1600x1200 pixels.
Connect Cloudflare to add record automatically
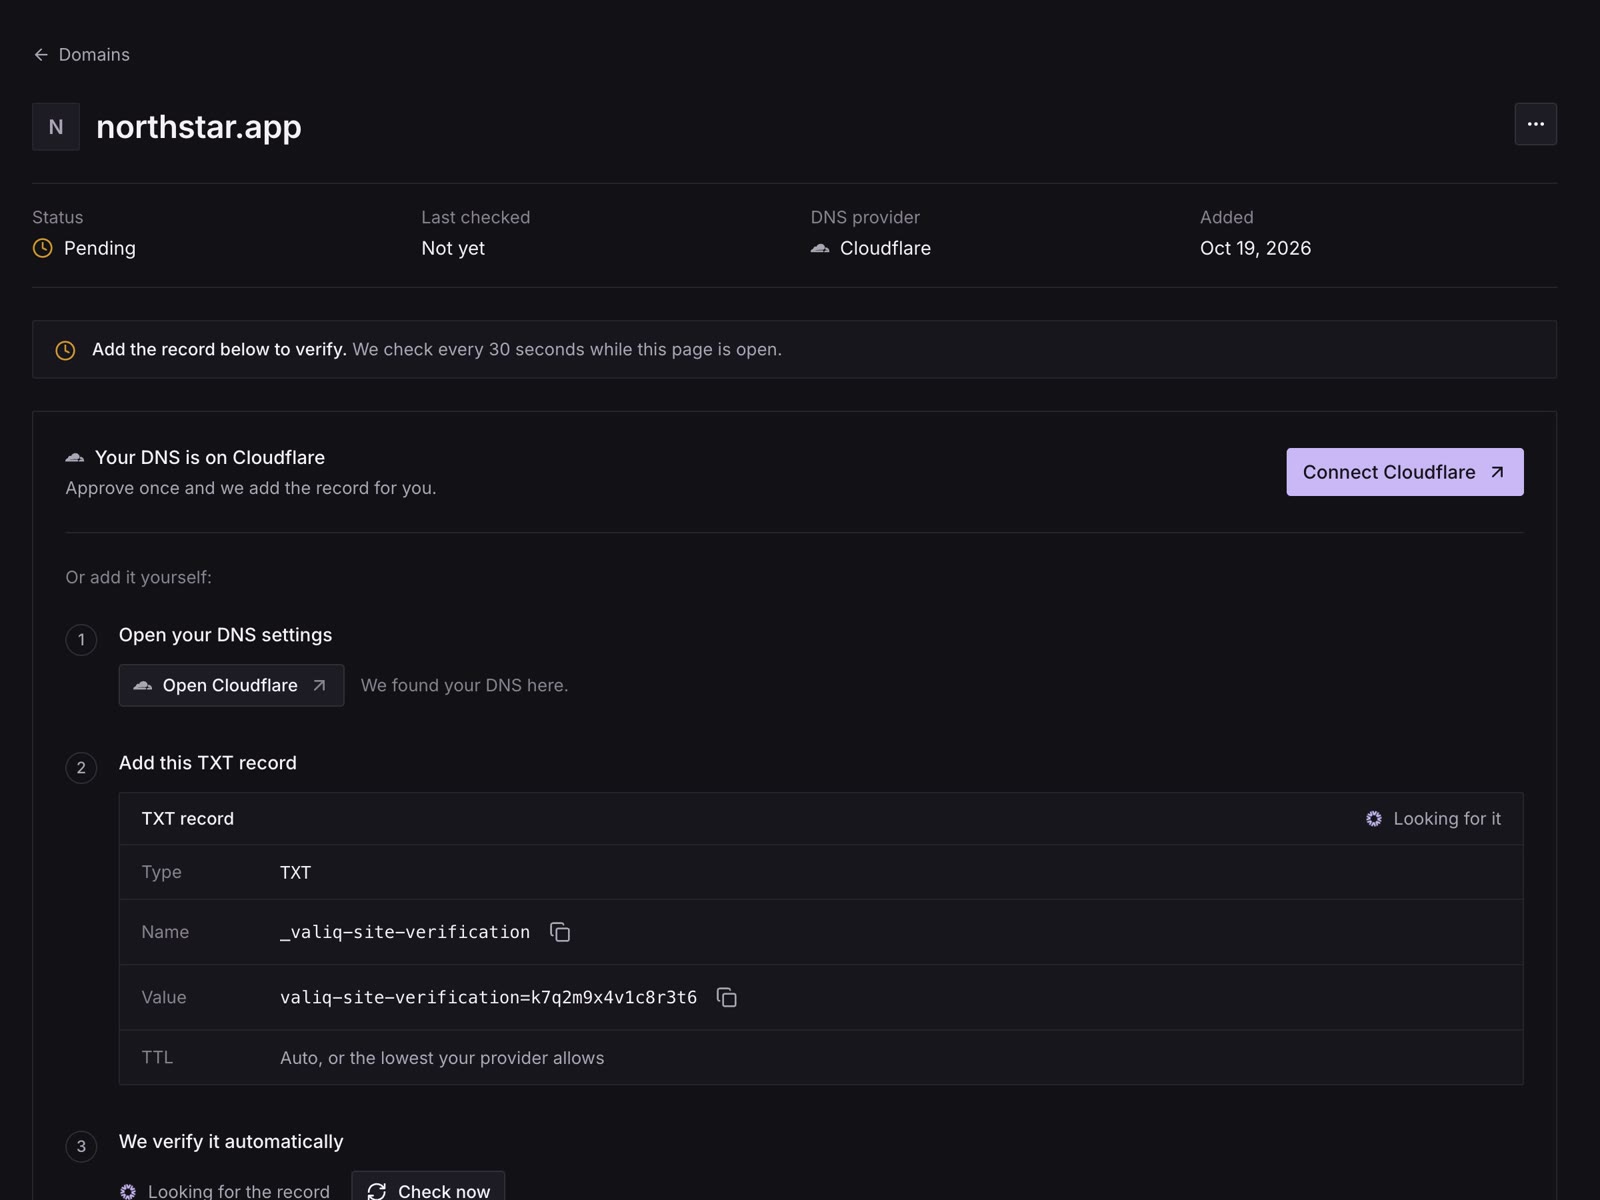pyautogui.click(x=1404, y=472)
